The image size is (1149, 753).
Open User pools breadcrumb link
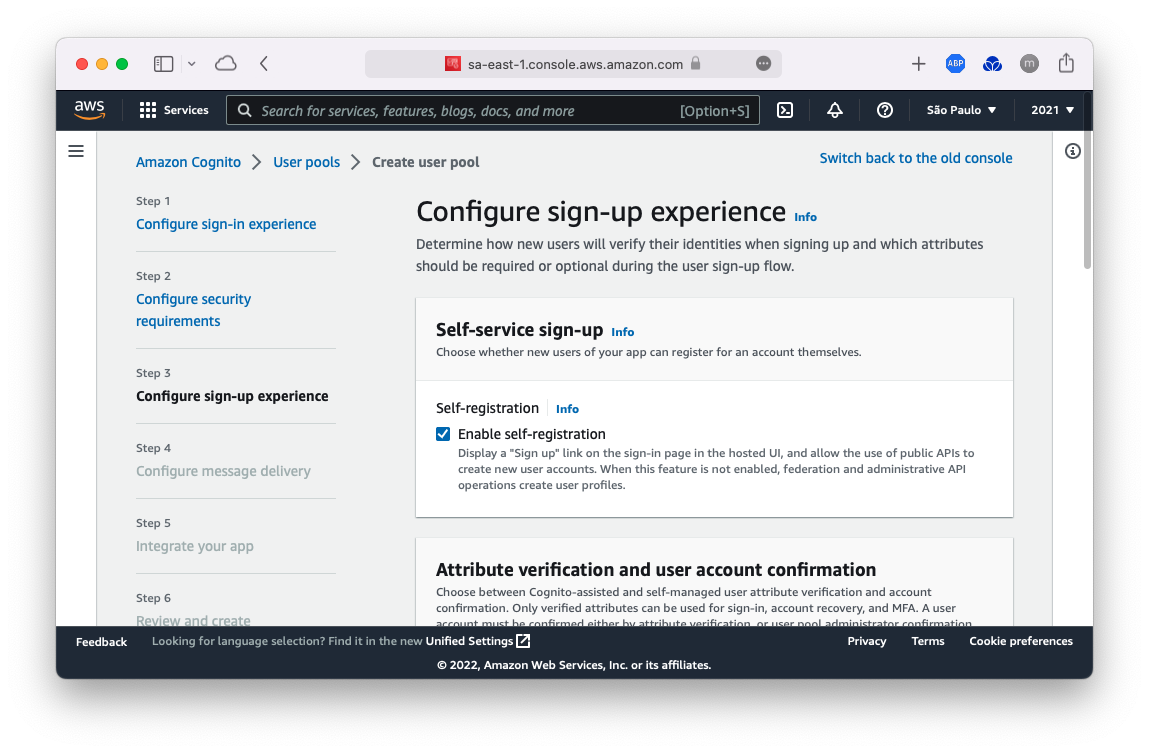(x=306, y=162)
